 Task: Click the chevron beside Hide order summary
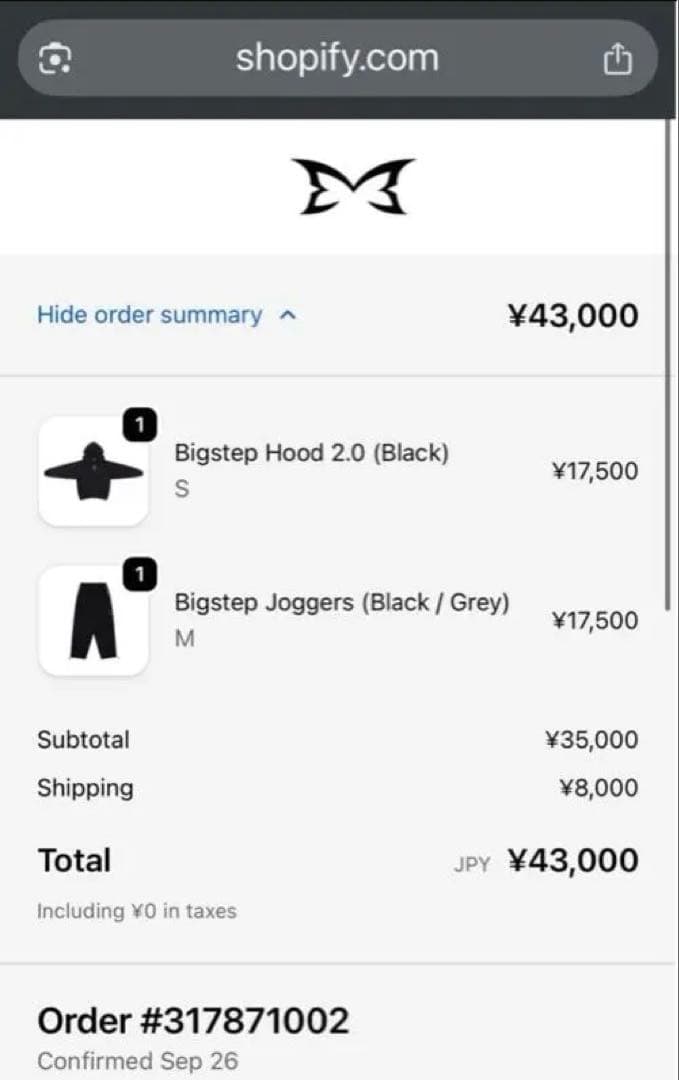[x=288, y=316]
